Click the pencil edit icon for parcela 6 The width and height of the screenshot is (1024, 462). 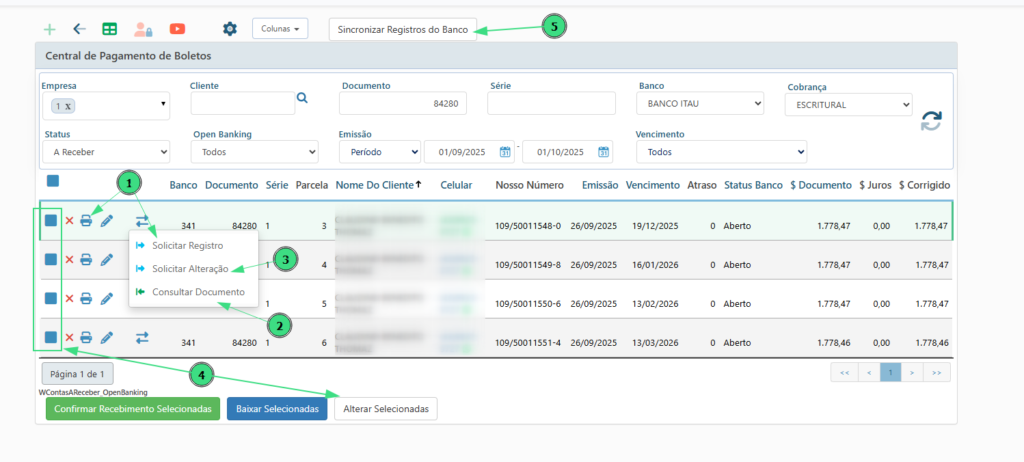107,338
